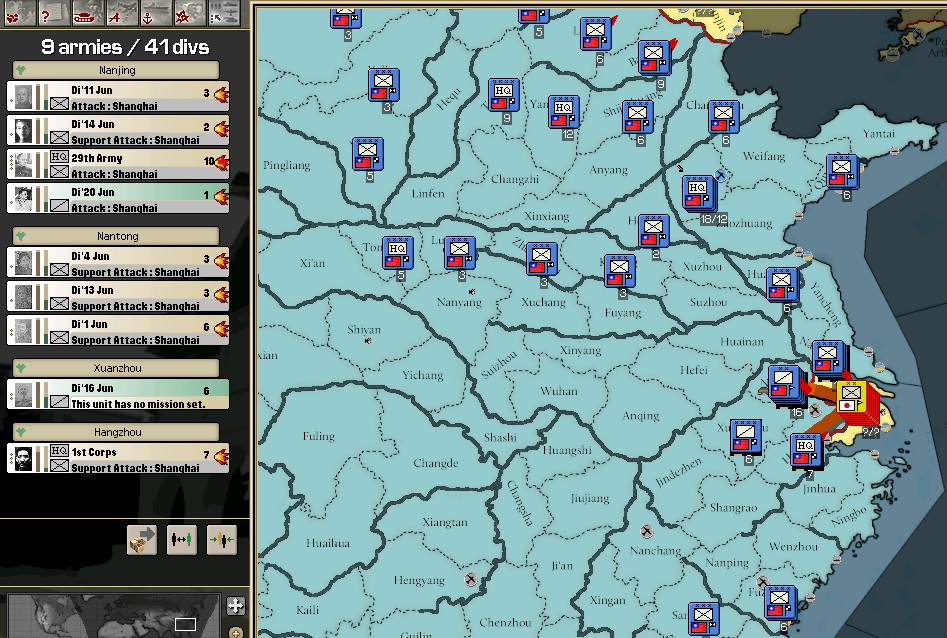Click the supply crate transfer button
947x638 pixels.
[142, 539]
